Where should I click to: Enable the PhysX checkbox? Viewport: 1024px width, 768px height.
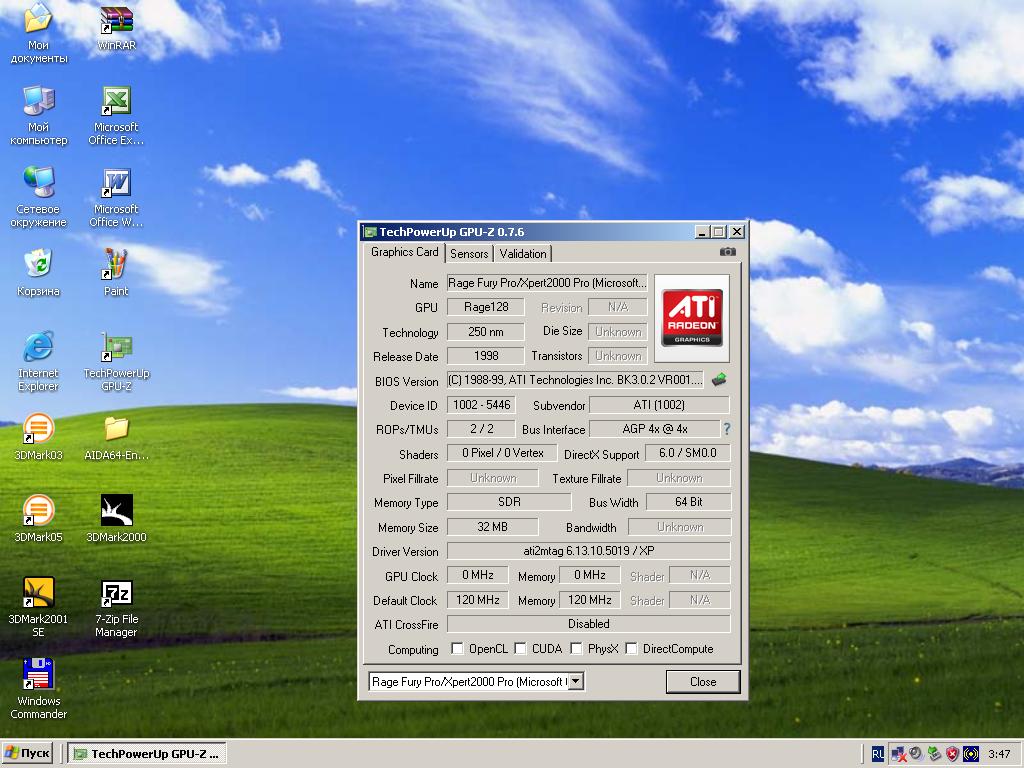click(x=576, y=648)
